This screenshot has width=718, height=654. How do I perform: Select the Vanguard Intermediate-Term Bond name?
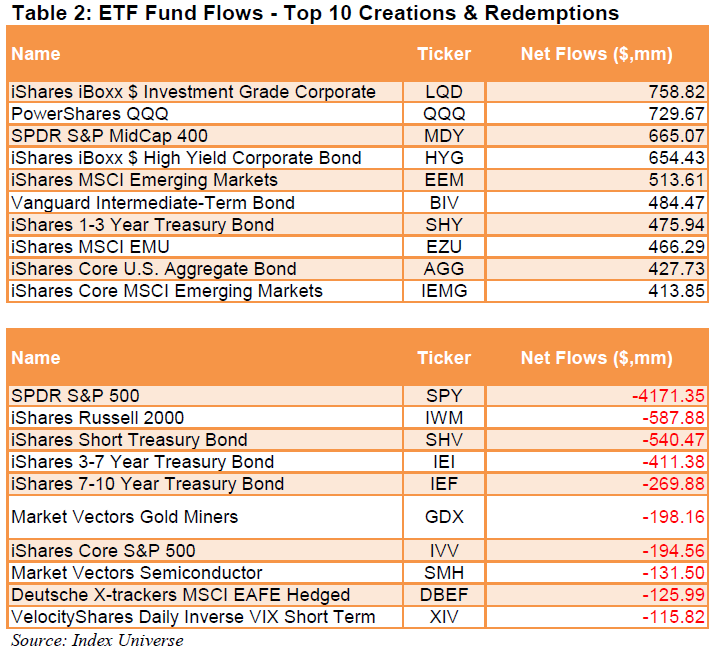coord(152,203)
